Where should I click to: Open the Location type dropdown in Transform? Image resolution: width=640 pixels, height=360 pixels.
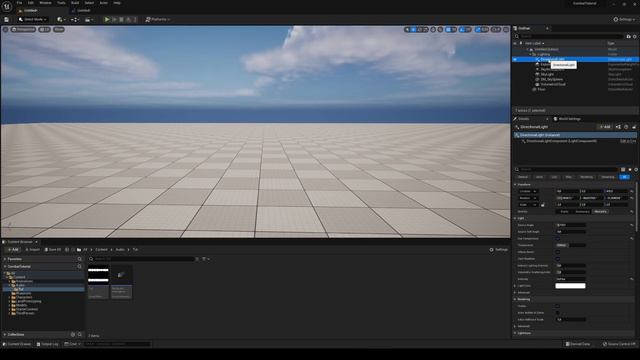528,191
